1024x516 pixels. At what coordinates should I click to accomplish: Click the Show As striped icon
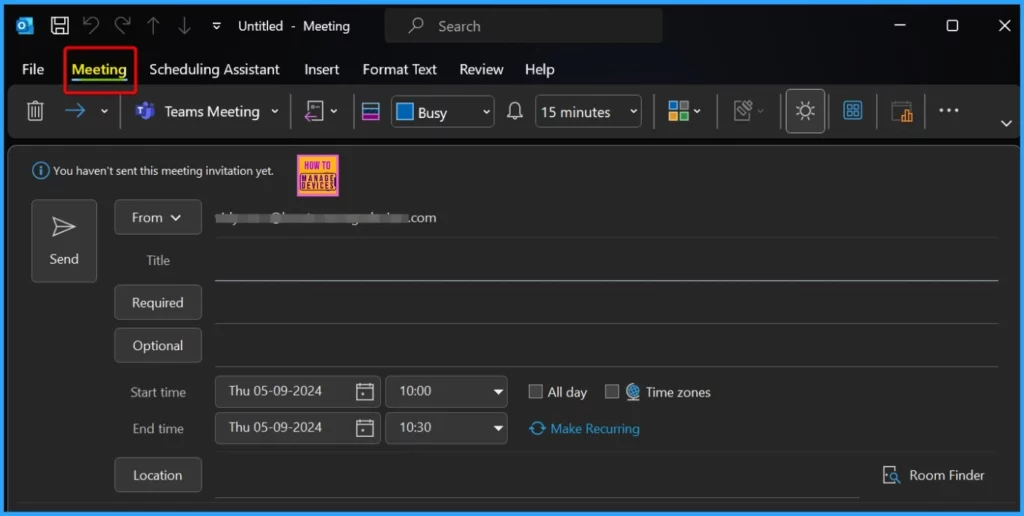click(370, 112)
